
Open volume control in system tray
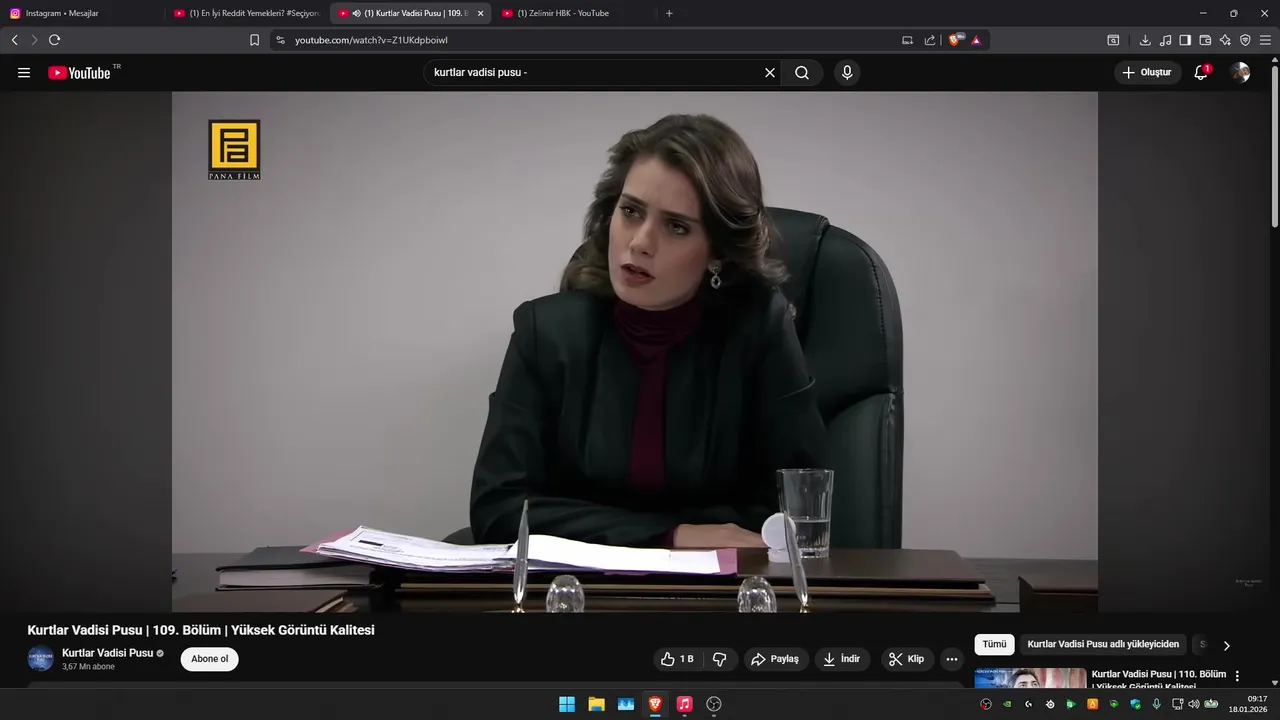pos(1194,704)
